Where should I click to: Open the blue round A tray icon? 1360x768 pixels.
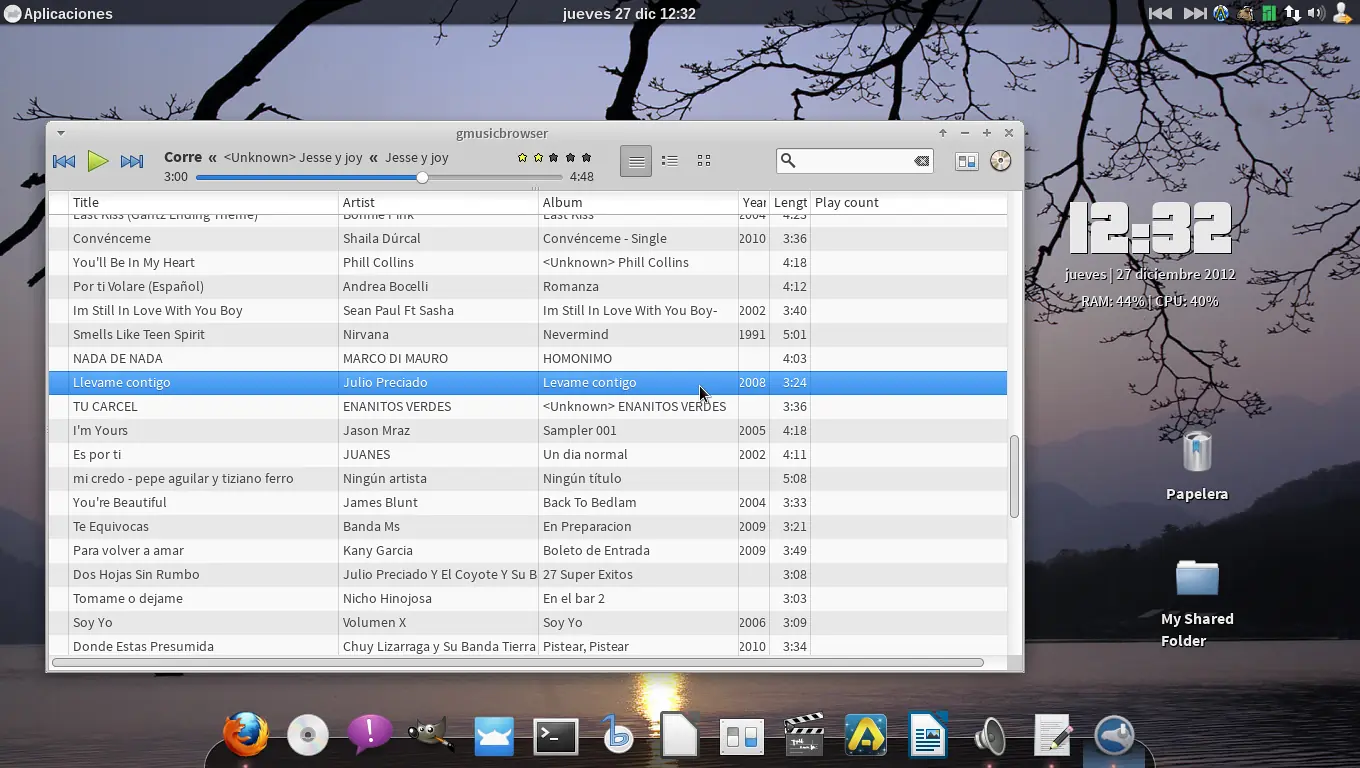[x=1221, y=14]
